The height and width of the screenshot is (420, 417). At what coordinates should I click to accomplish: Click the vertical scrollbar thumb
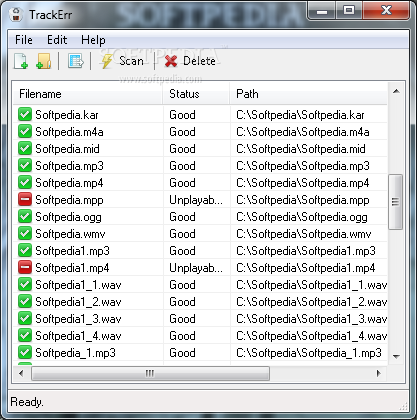[x=396, y=202]
